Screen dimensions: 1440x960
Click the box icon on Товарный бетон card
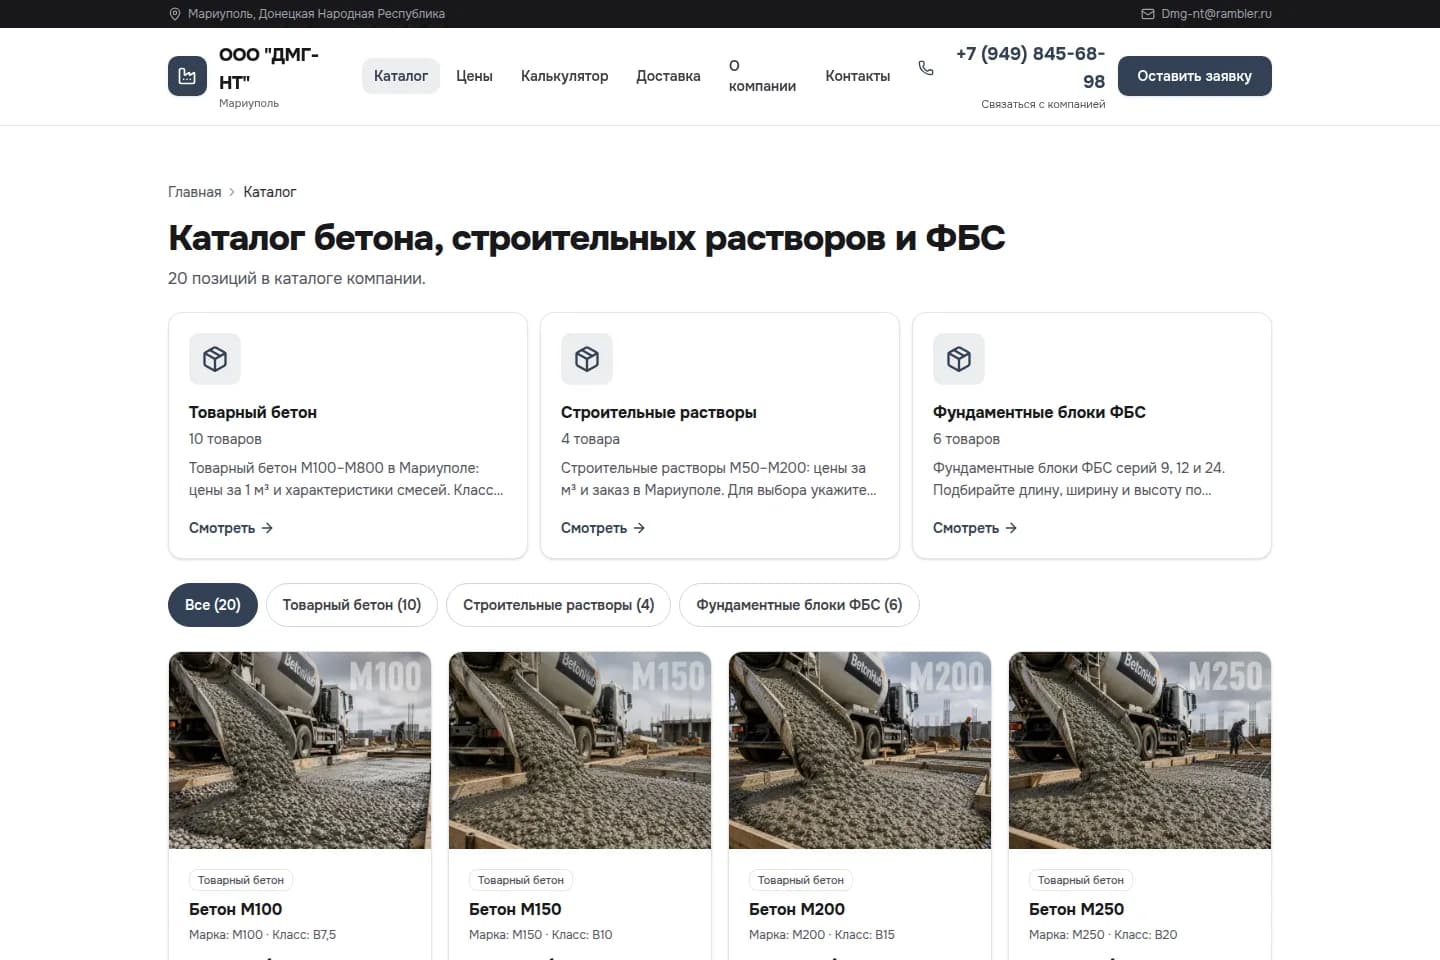(215, 359)
